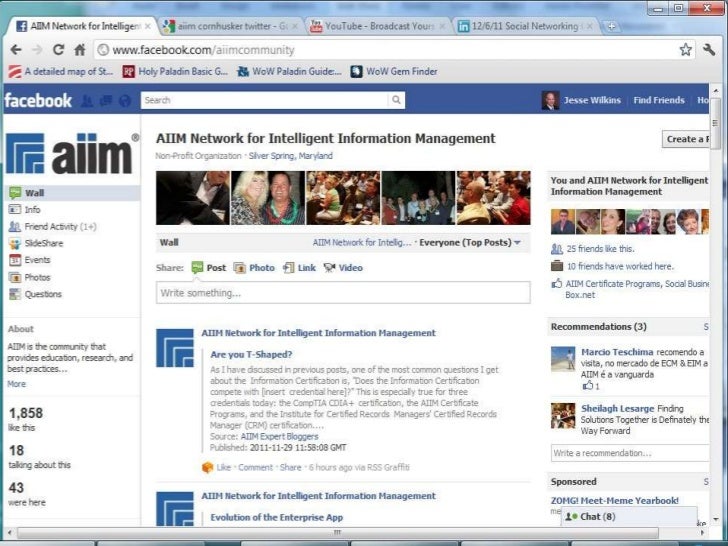The width and height of the screenshot is (728, 546).
Task: Go to the browser Home icon
Action: click(80, 50)
